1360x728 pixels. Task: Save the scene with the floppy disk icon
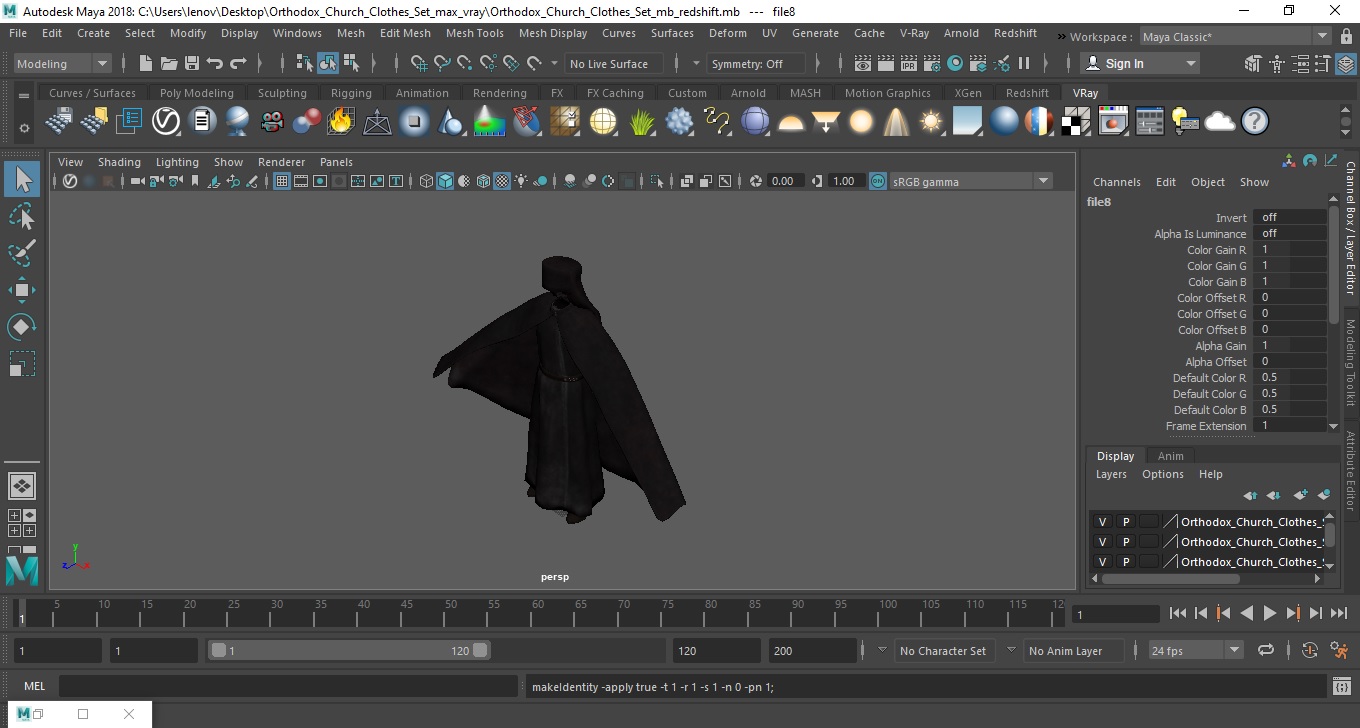(192, 63)
